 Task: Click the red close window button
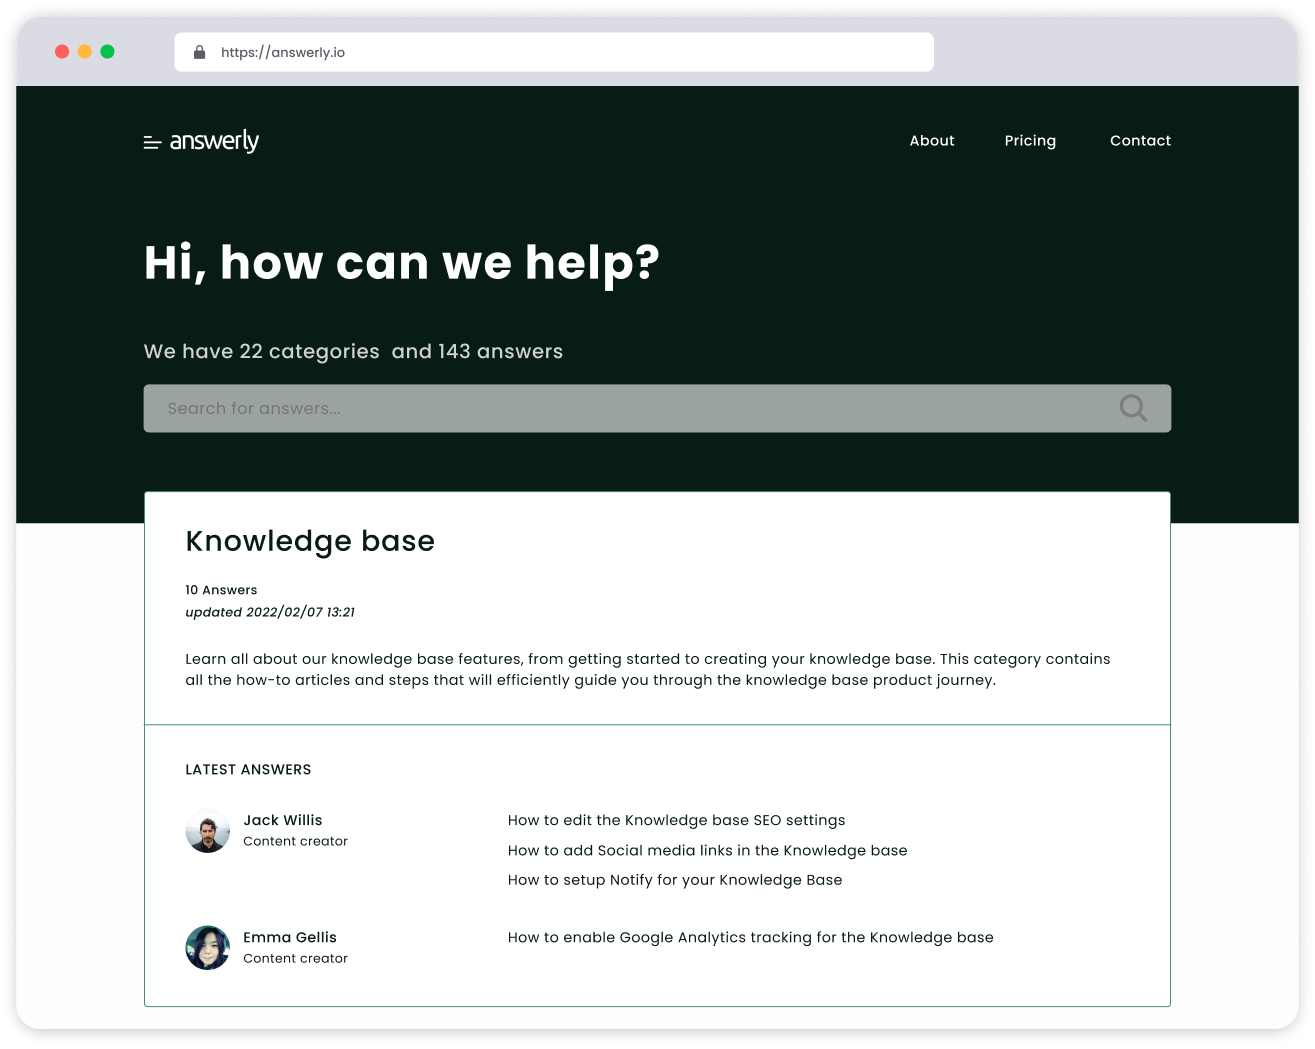point(62,52)
